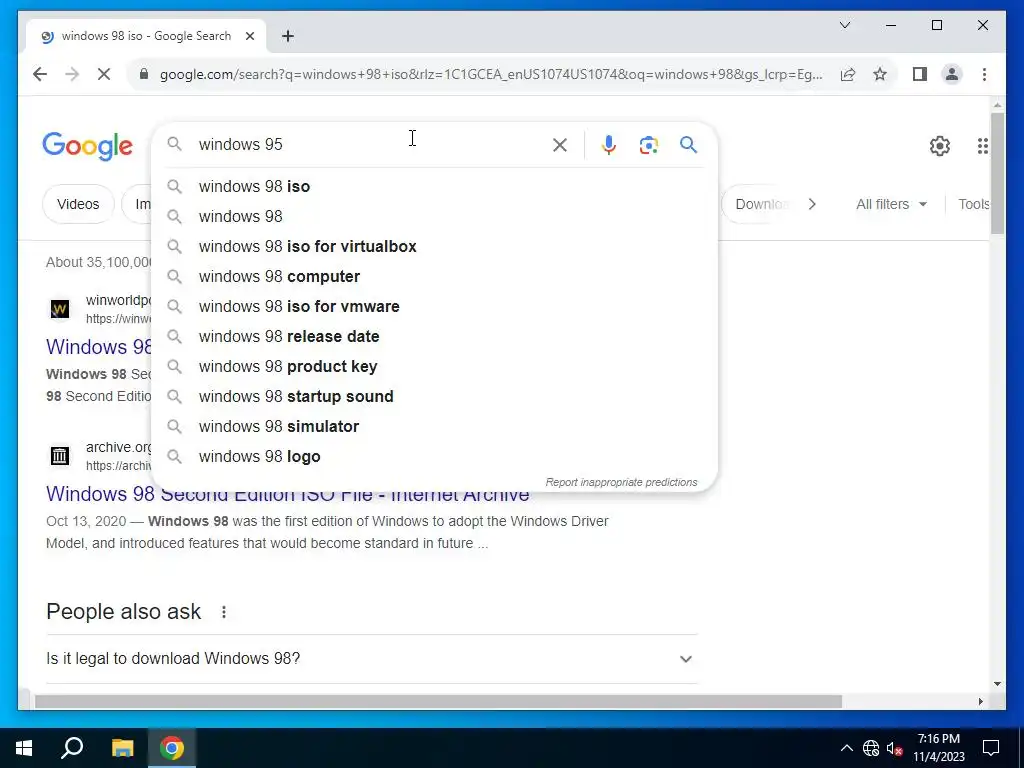
Task: Click the archive.org site favicon
Action: point(59,456)
